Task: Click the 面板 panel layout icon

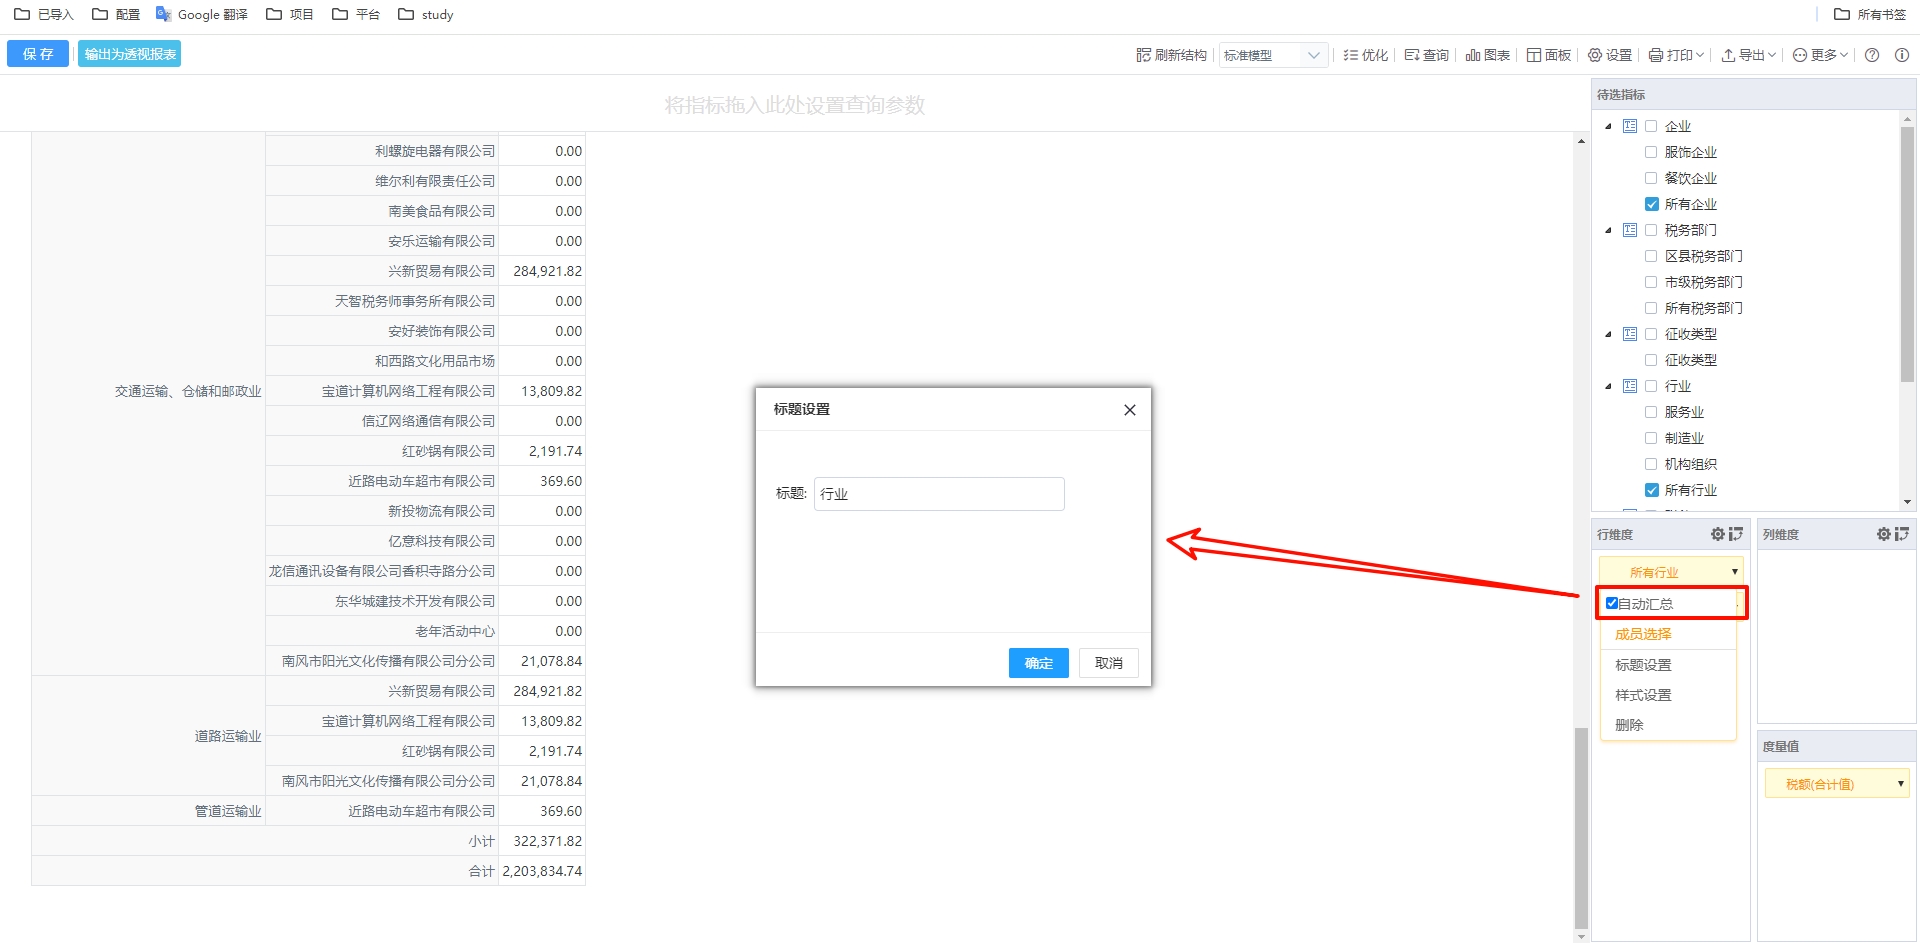Action: coord(1533,55)
